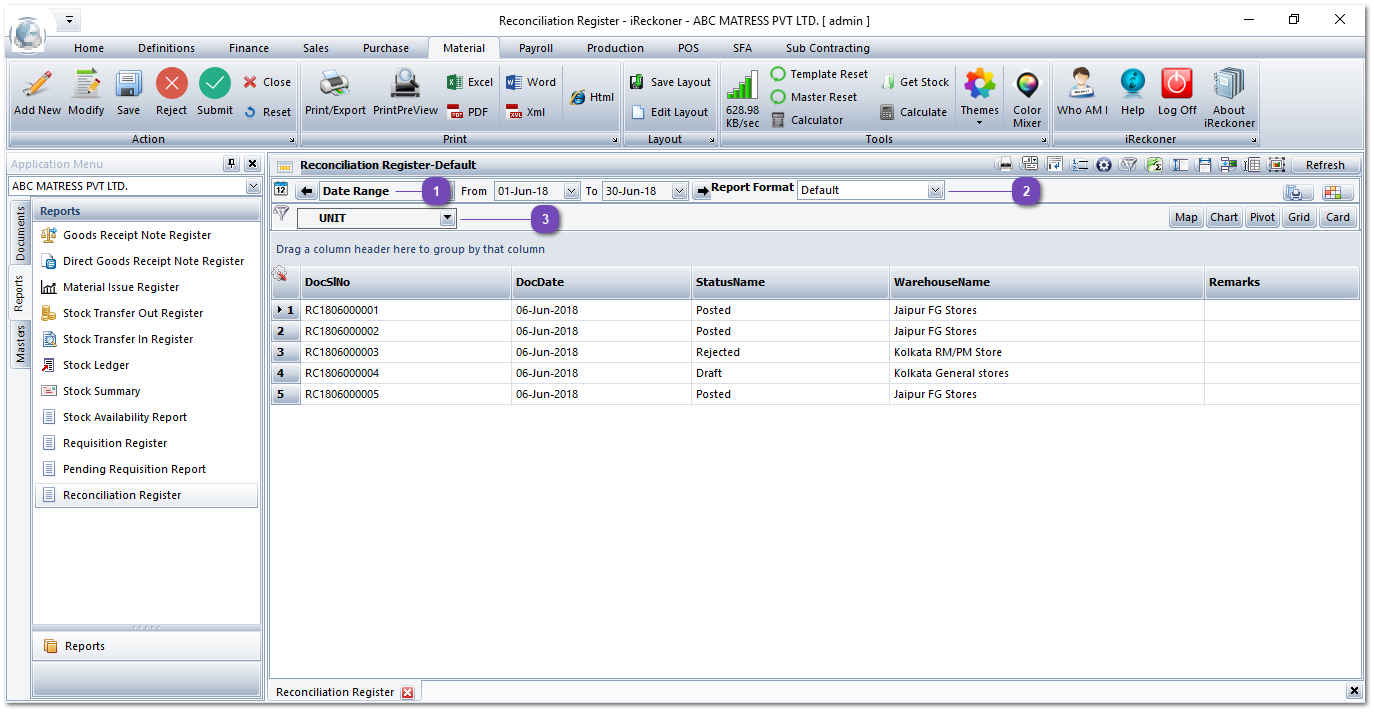Screen dimensions: 1374x712
Task: Click the Refresh button
Action: (x=1325, y=165)
